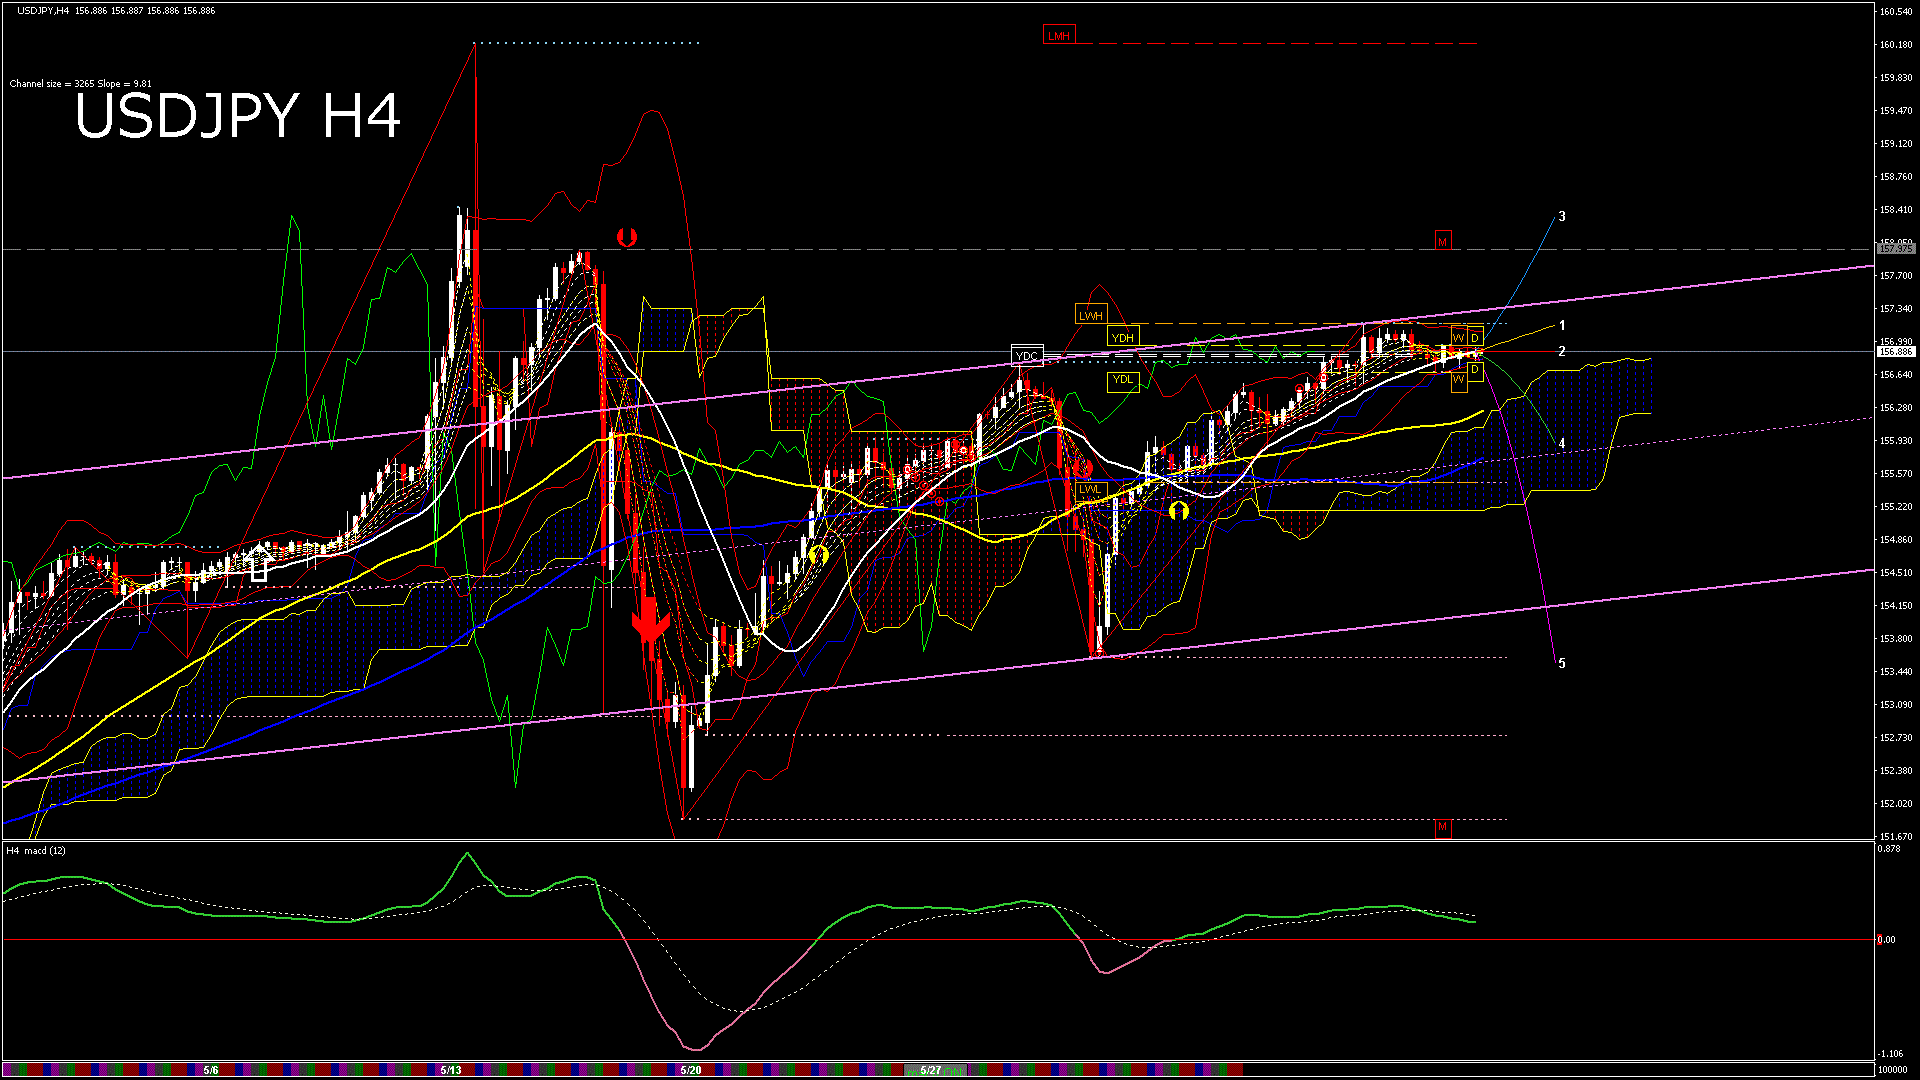The height and width of the screenshot is (1080, 1920).
Task: Select the YDC level label
Action: pos(1027,356)
